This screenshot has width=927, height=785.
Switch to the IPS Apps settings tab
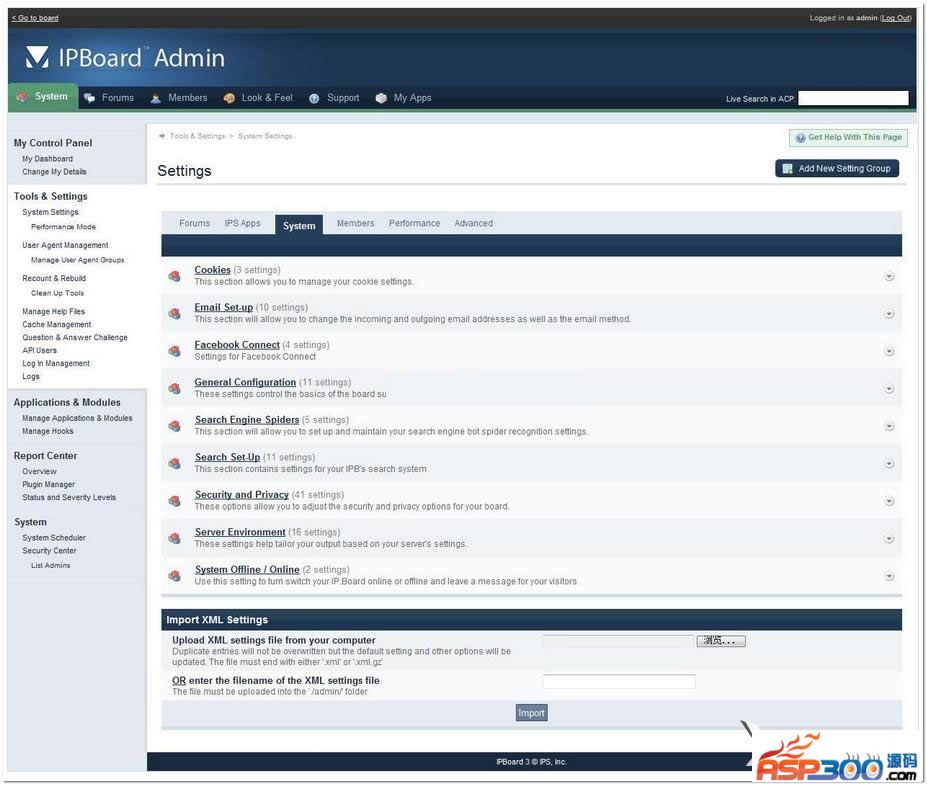[242, 223]
